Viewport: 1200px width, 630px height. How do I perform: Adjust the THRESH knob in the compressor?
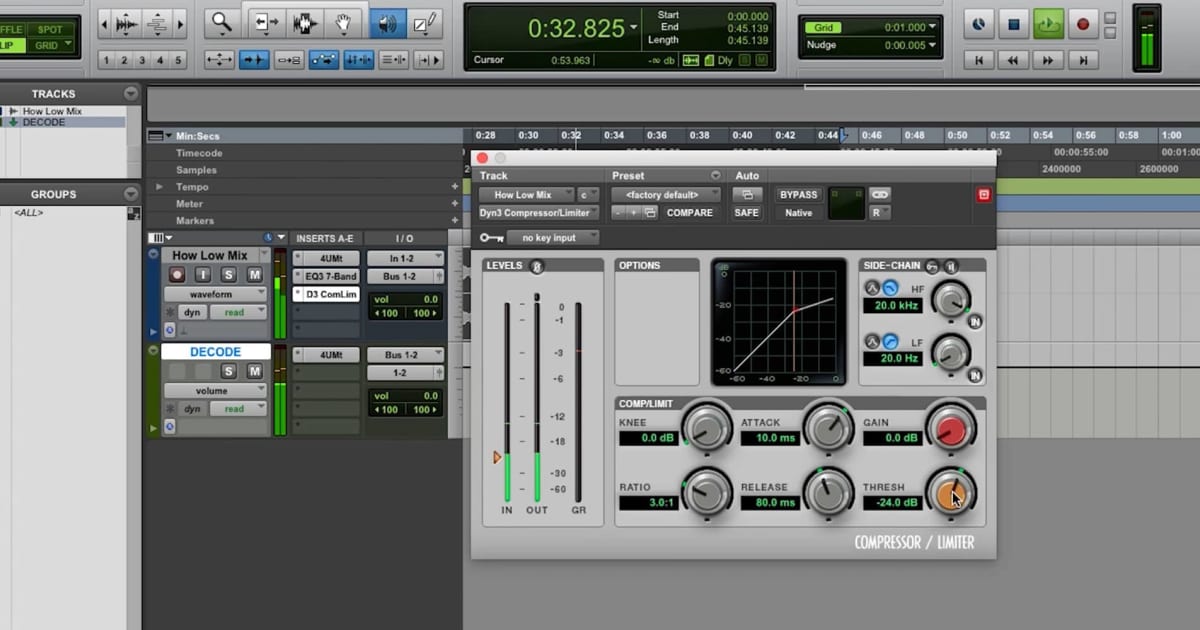coord(950,493)
